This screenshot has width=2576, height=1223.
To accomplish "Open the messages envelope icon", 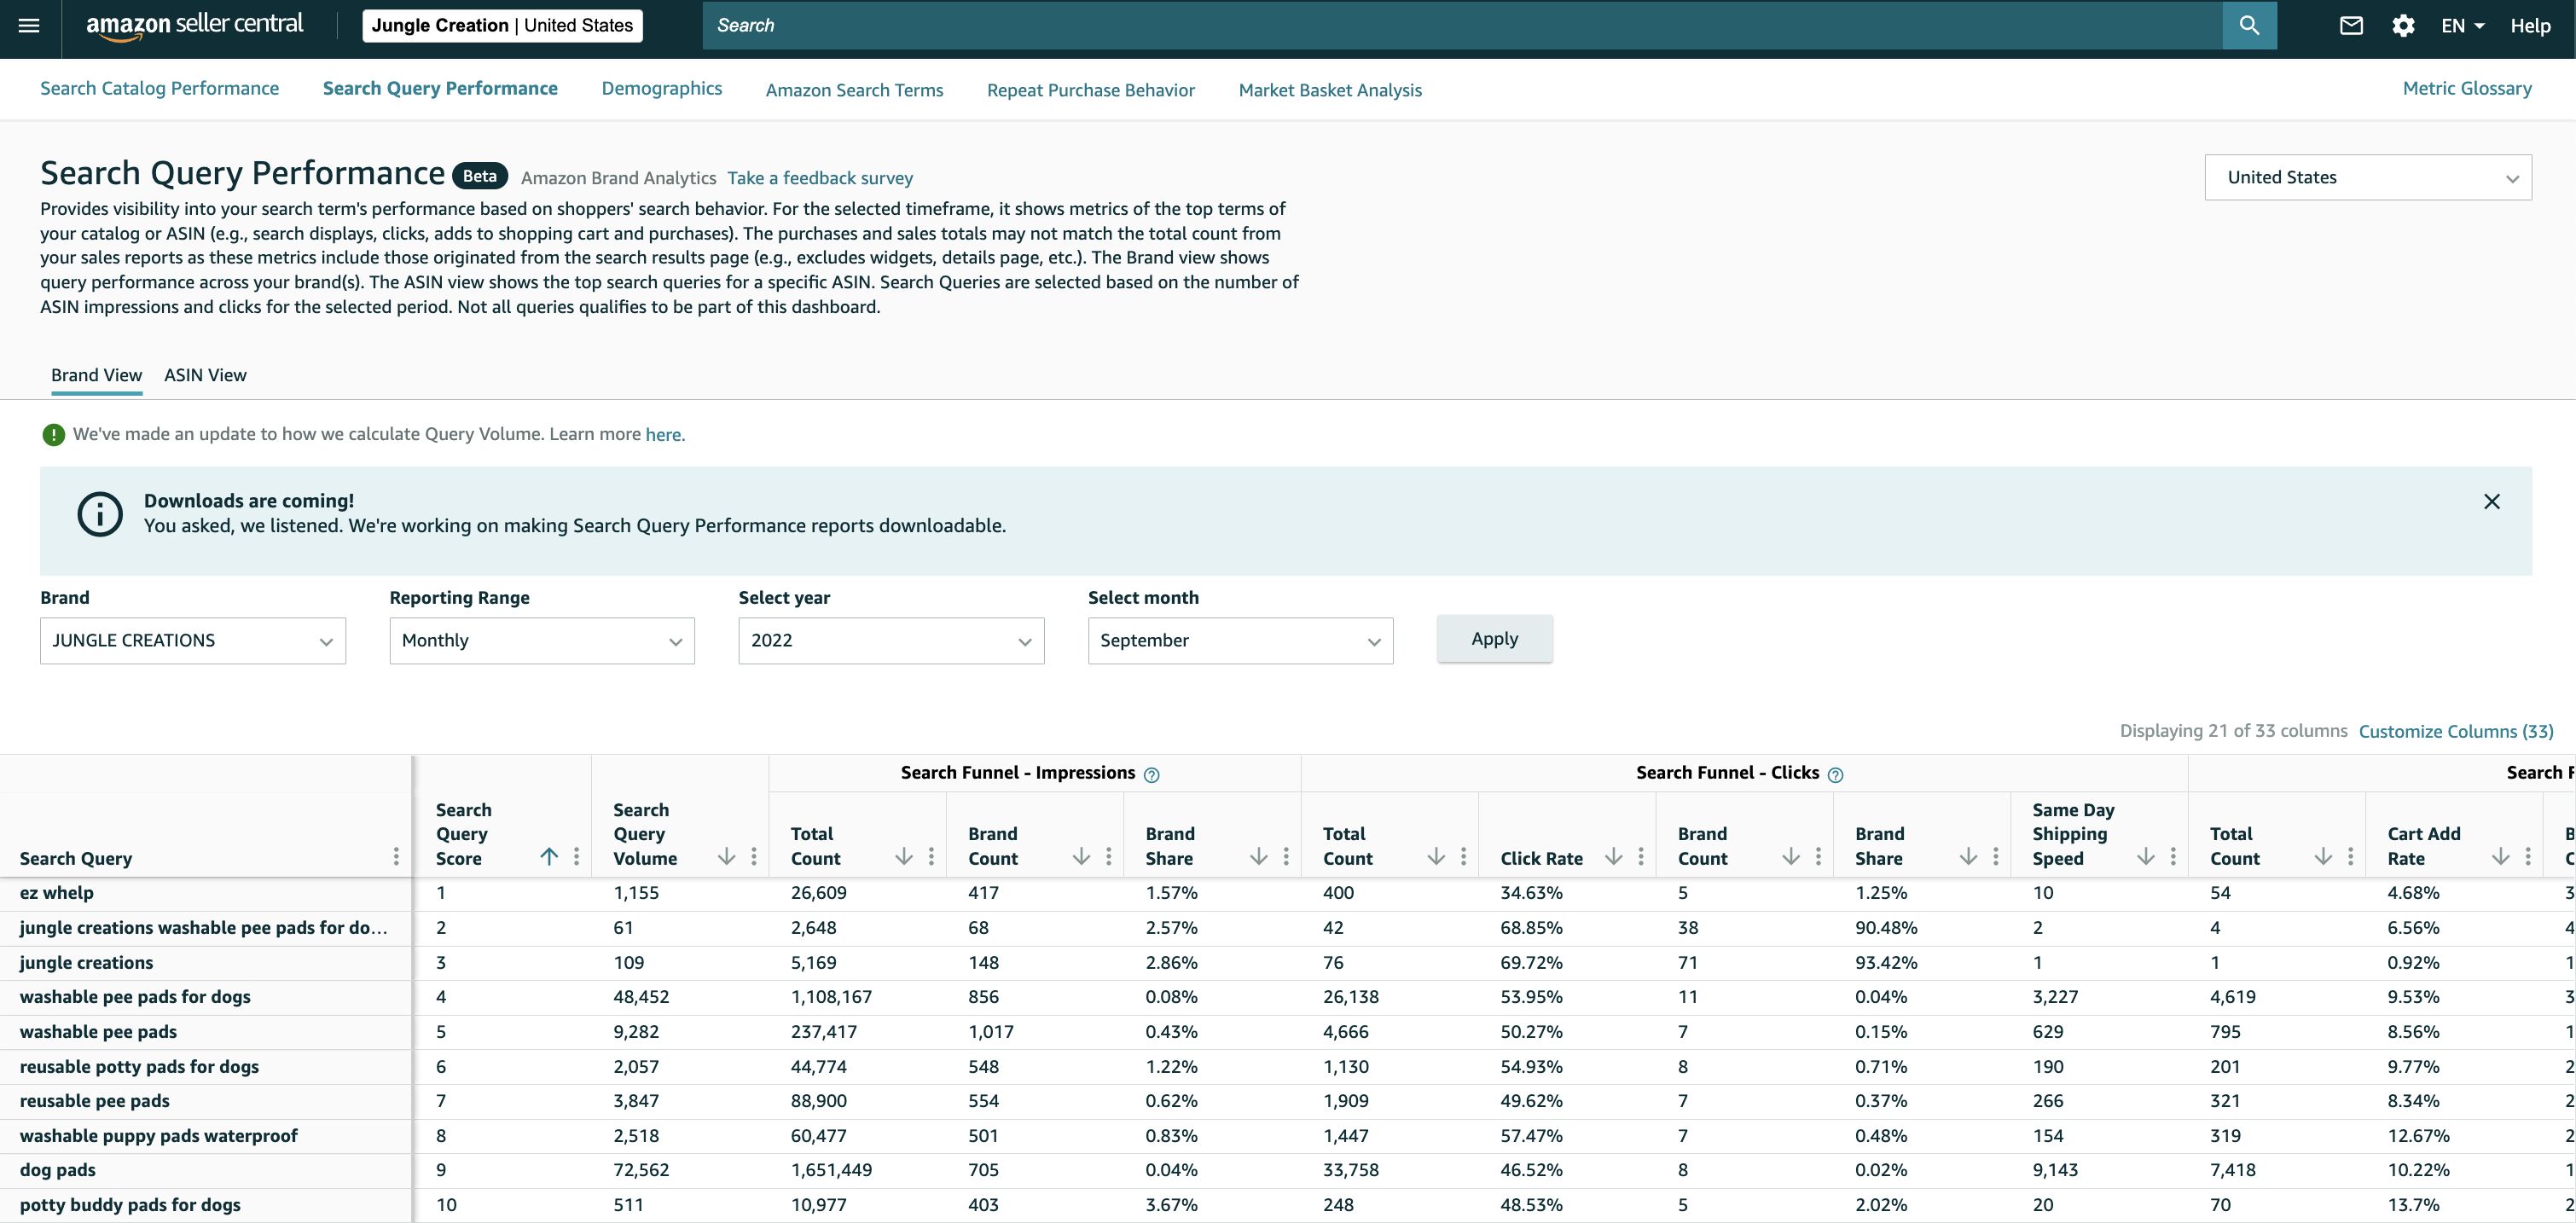I will tap(2351, 26).
